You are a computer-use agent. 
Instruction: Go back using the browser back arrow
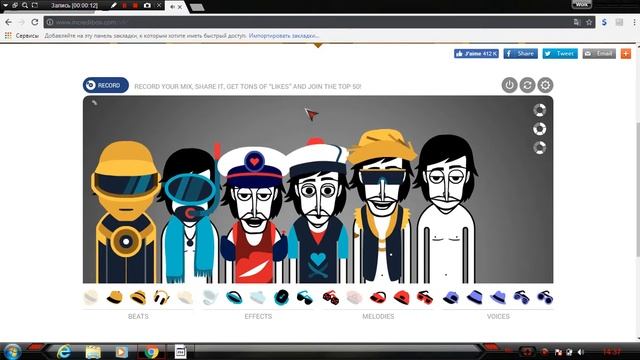pyautogui.click(x=9, y=22)
